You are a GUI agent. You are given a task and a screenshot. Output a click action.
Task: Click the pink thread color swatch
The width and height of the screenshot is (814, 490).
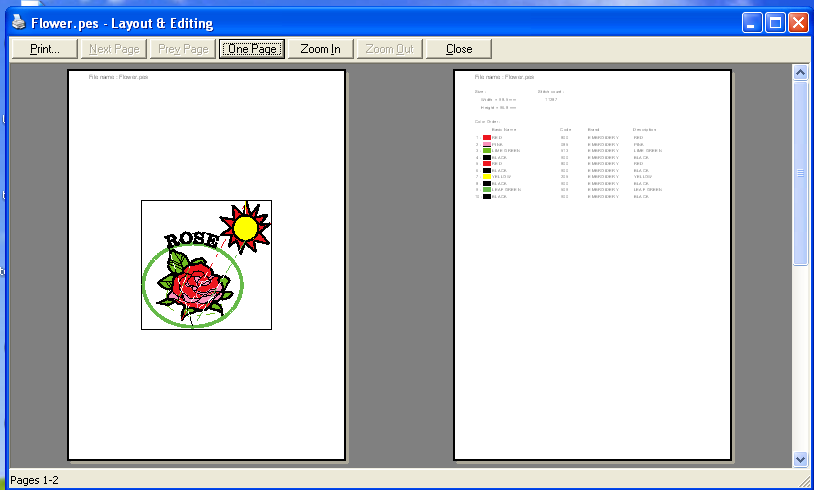coord(487,144)
